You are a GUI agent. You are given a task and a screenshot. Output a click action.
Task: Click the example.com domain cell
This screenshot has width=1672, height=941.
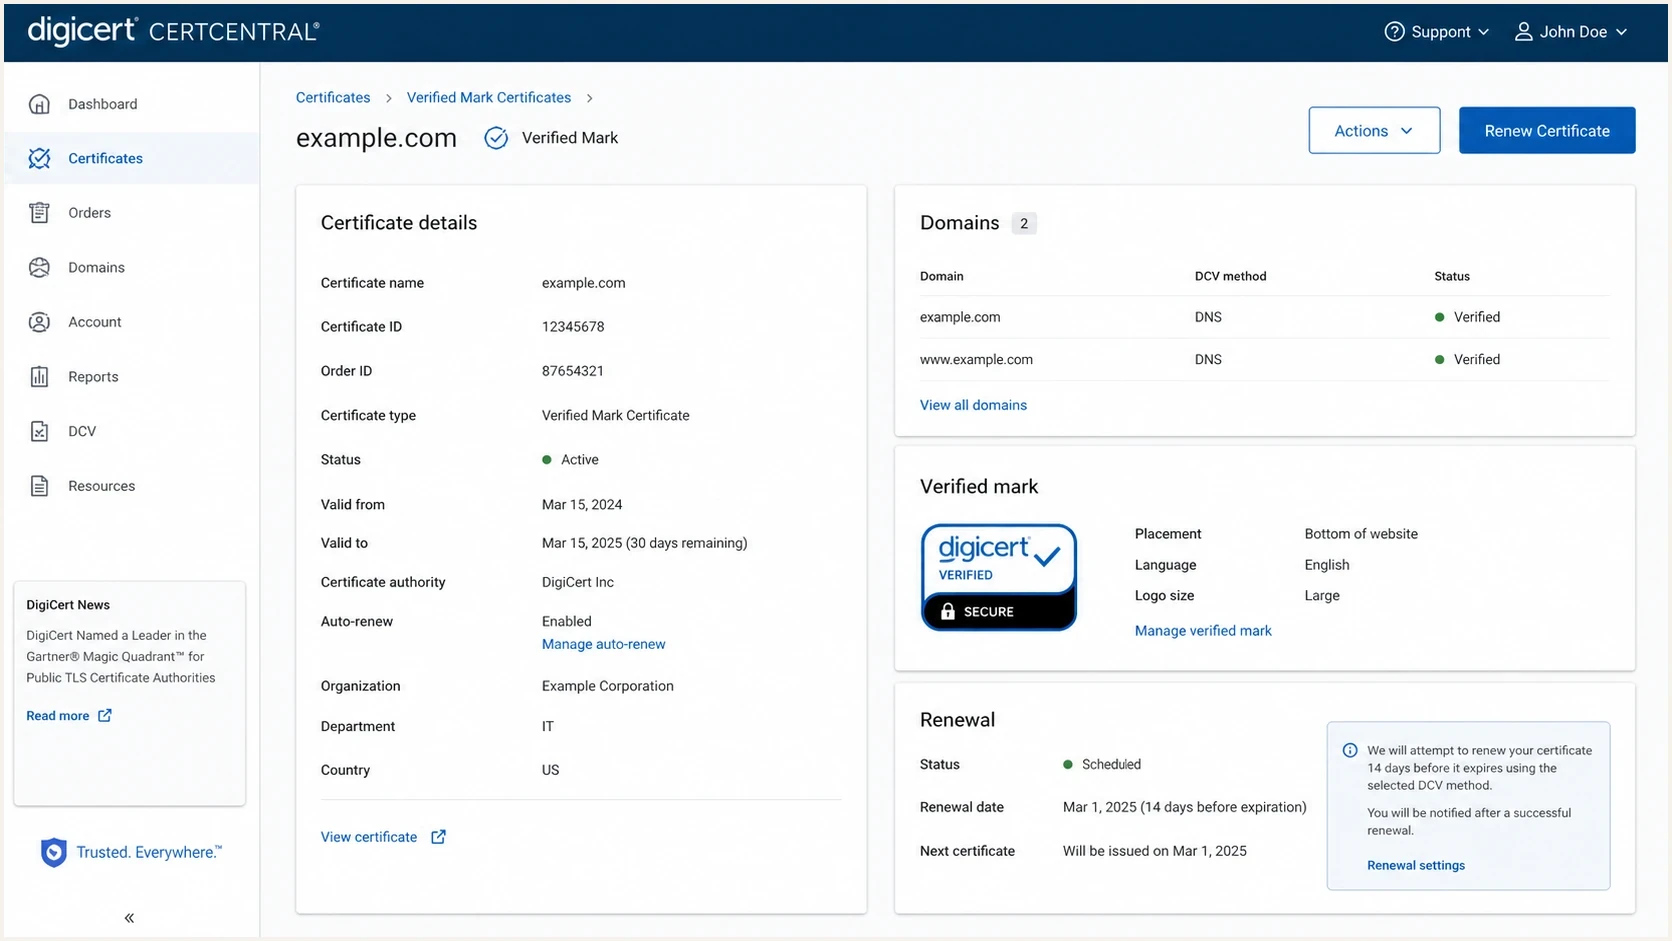(x=960, y=317)
